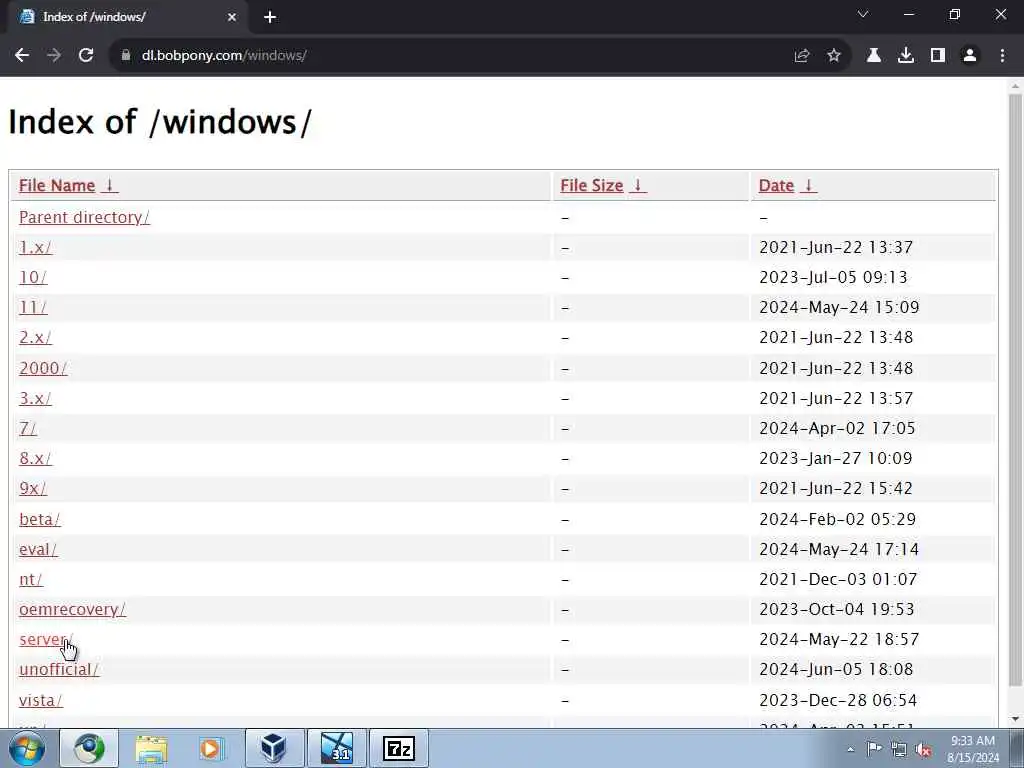This screenshot has width=1024, height=768.
Task: Reload the current page
Action: (x=86, y=56)
